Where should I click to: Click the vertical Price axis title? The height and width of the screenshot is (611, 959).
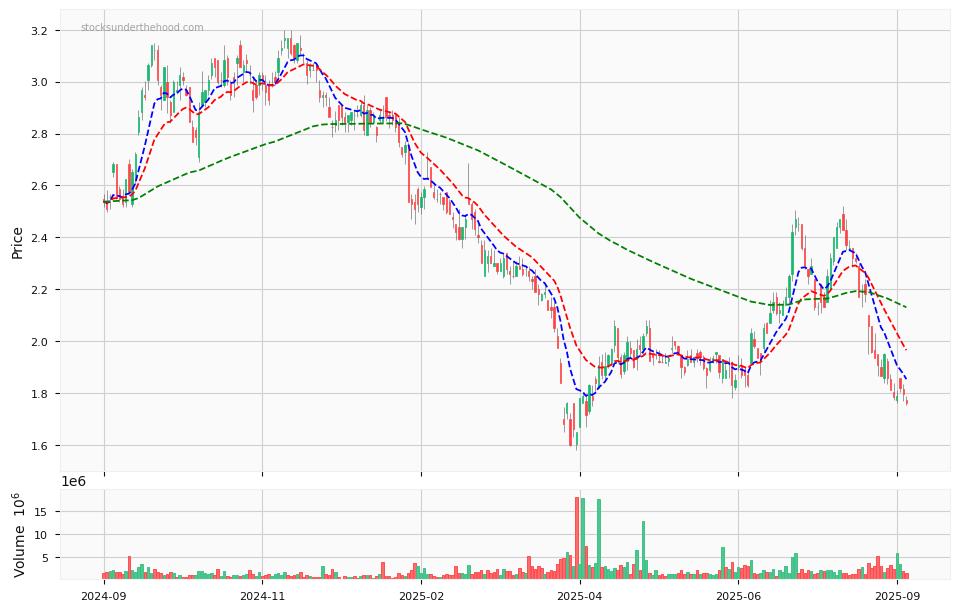coord(18,243)
